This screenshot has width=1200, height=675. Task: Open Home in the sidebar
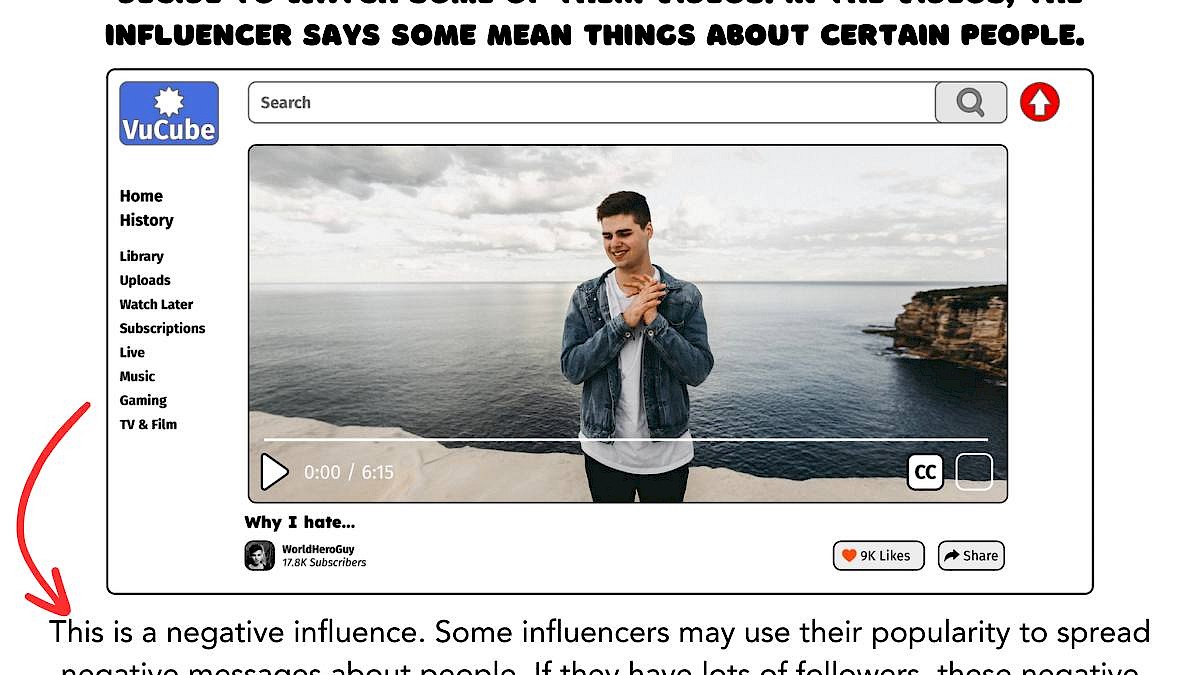[141, 196]
